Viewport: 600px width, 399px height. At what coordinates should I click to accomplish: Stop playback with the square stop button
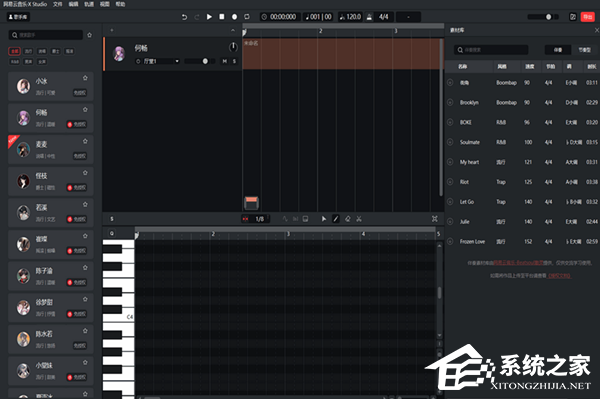tap(222, 17)
